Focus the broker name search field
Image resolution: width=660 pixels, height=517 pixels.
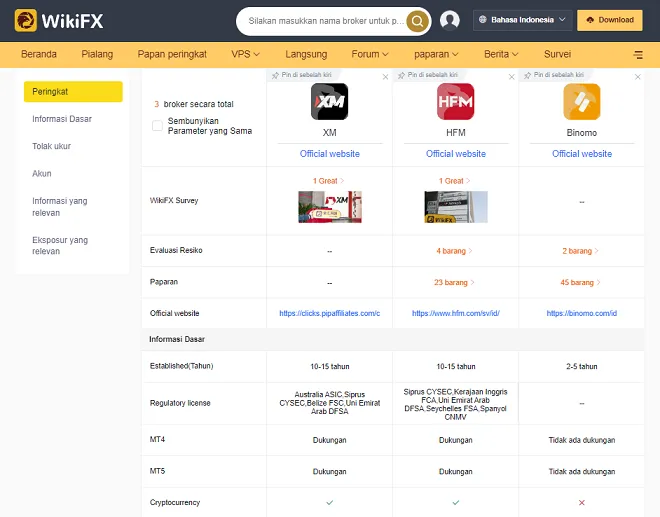pyautogui.click(x=326, y=21)
